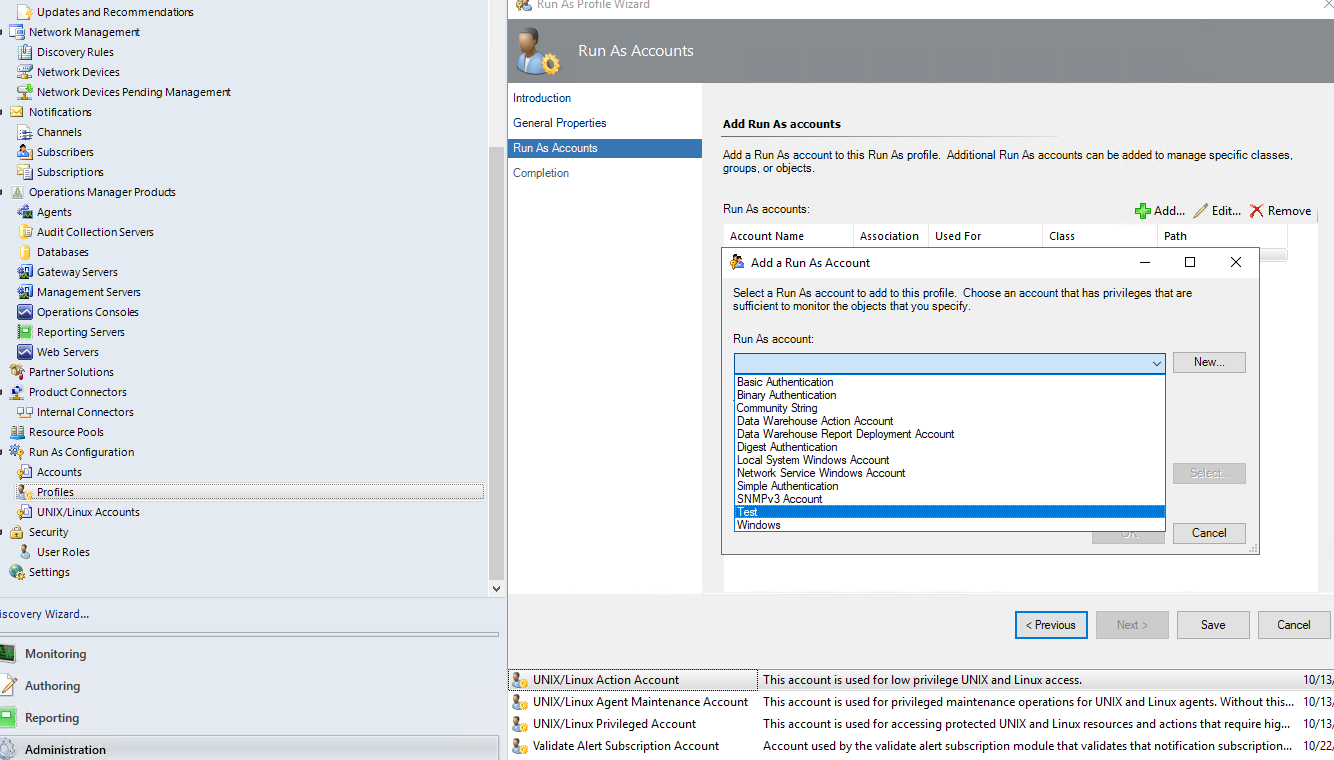Click the Subscribers icon
This screenshot has height=760, width=1334.
(26, 152)
